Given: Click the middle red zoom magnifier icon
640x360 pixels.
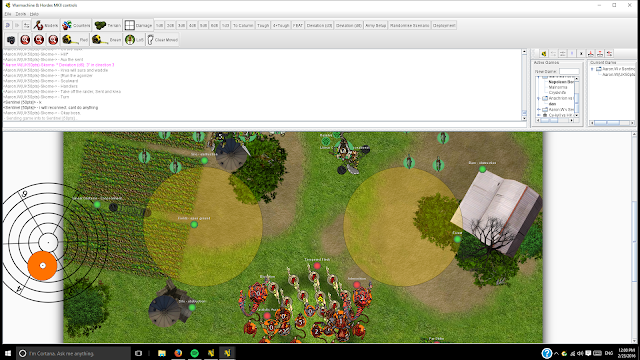Looking at the screenshot, I should (39, 40).
